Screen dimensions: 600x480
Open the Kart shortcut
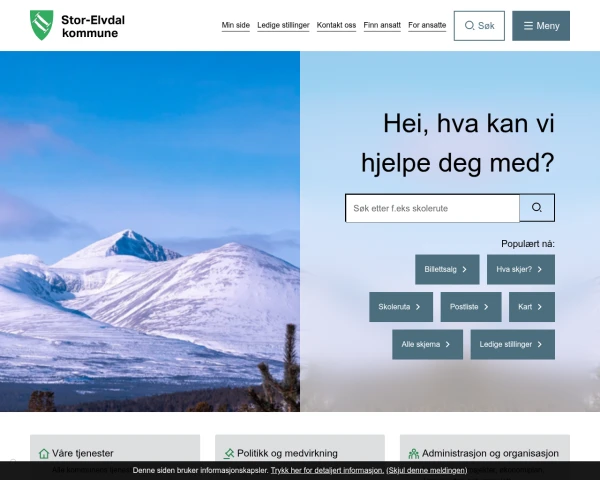pyautogui.click(x=532, y=307)
